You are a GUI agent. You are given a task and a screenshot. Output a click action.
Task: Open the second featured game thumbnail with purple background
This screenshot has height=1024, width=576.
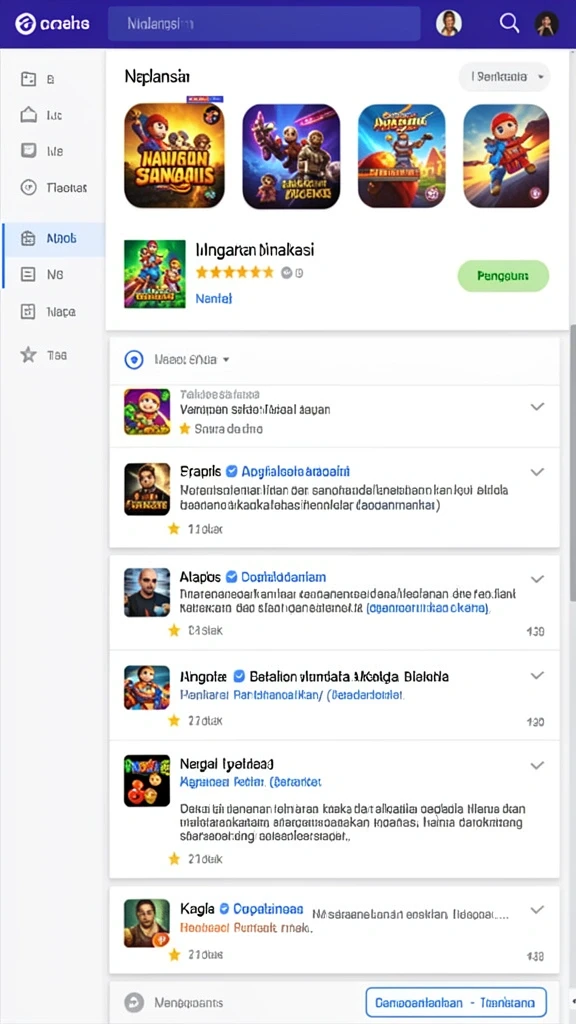[x=291, y=155]
